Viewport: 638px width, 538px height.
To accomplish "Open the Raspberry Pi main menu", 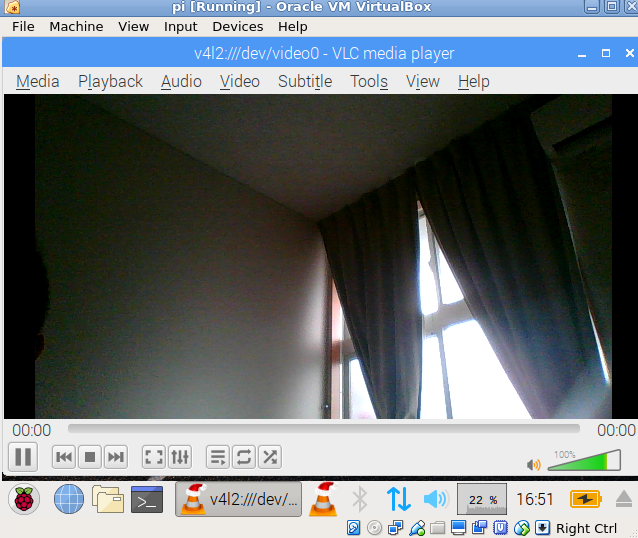I will click(24, 499).
